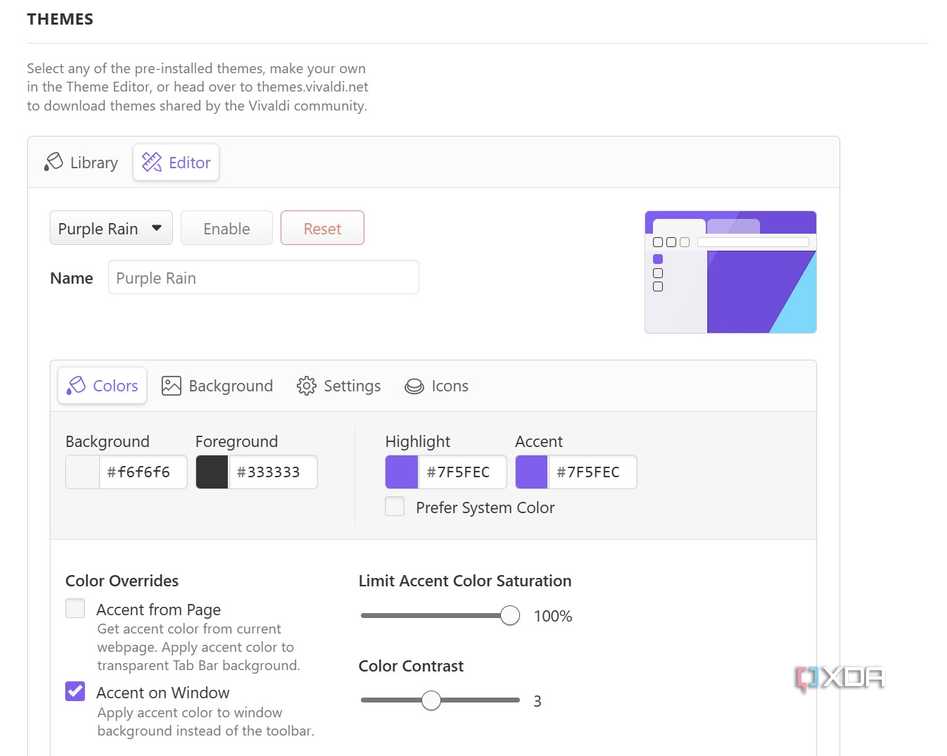Open the Accent color swatch
947x756 pixels.
[531, 472]
